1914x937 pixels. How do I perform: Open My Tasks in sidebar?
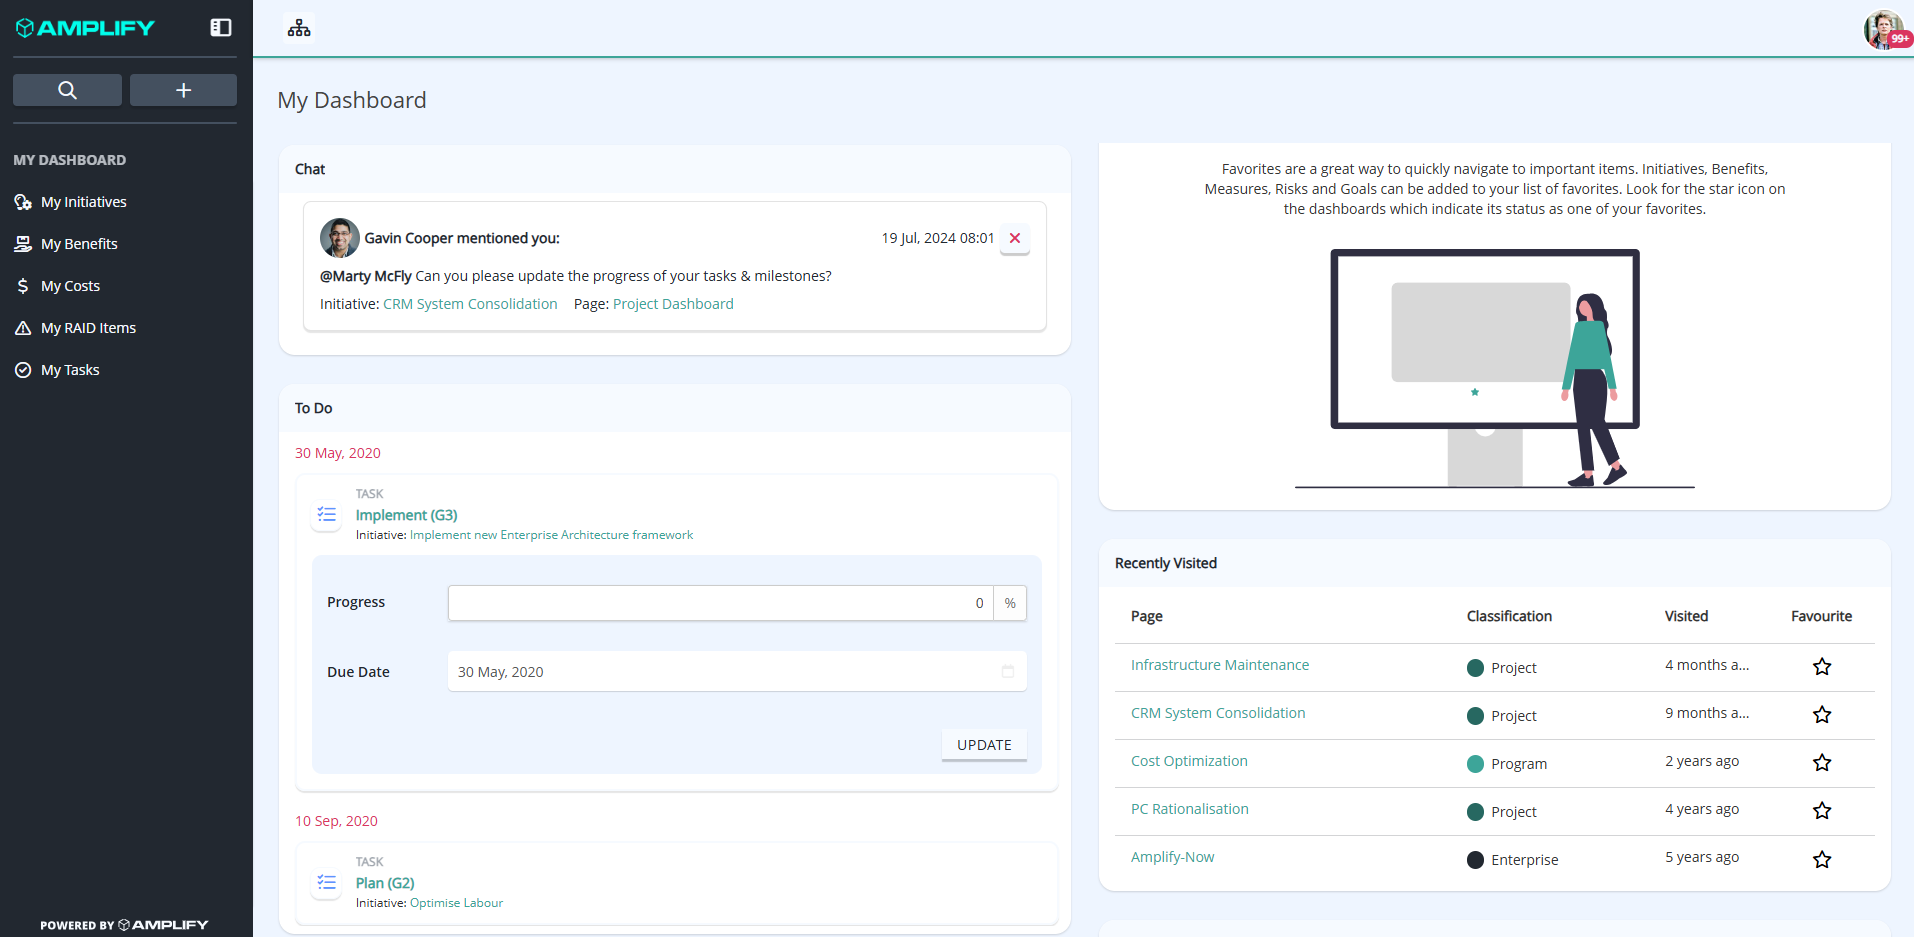pyautogui.click(x=70, y=370)
